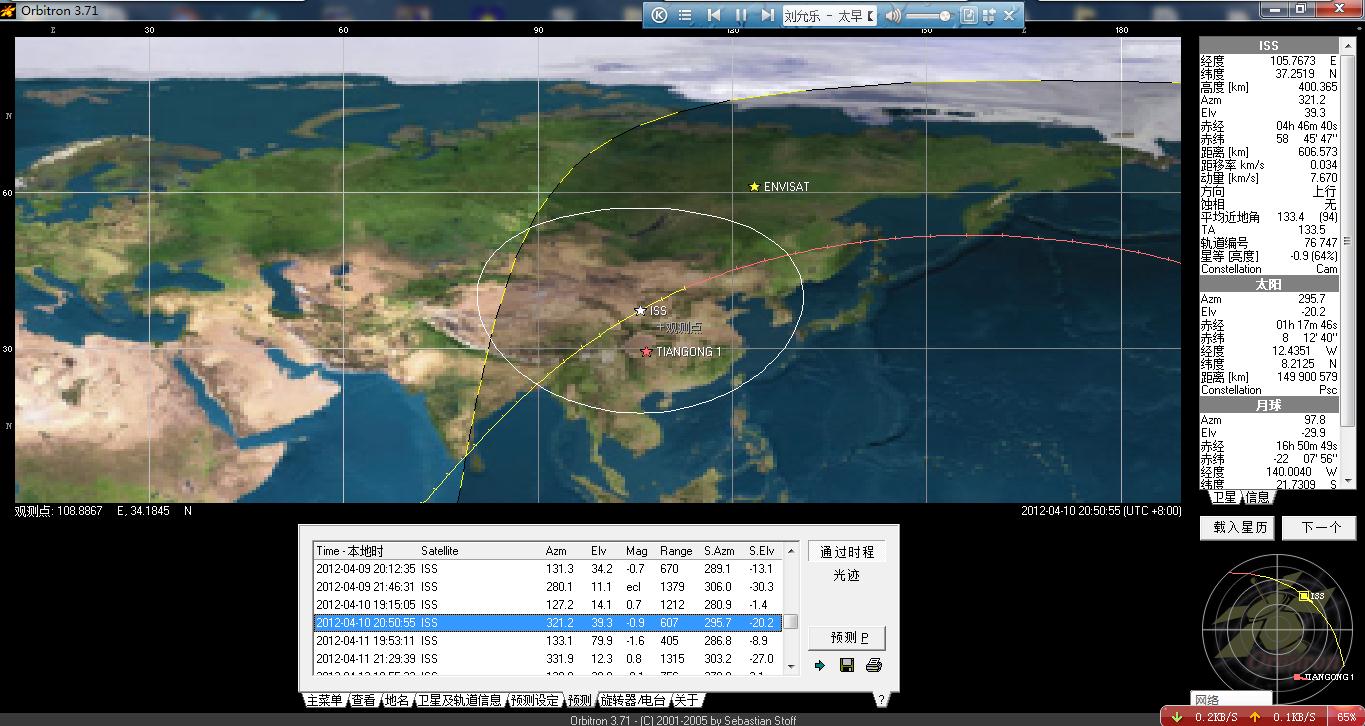This screenshot has width=1365, height=726.
Task: Click the ISS satellite marker on the map
Action: click(x=640, y=311)
